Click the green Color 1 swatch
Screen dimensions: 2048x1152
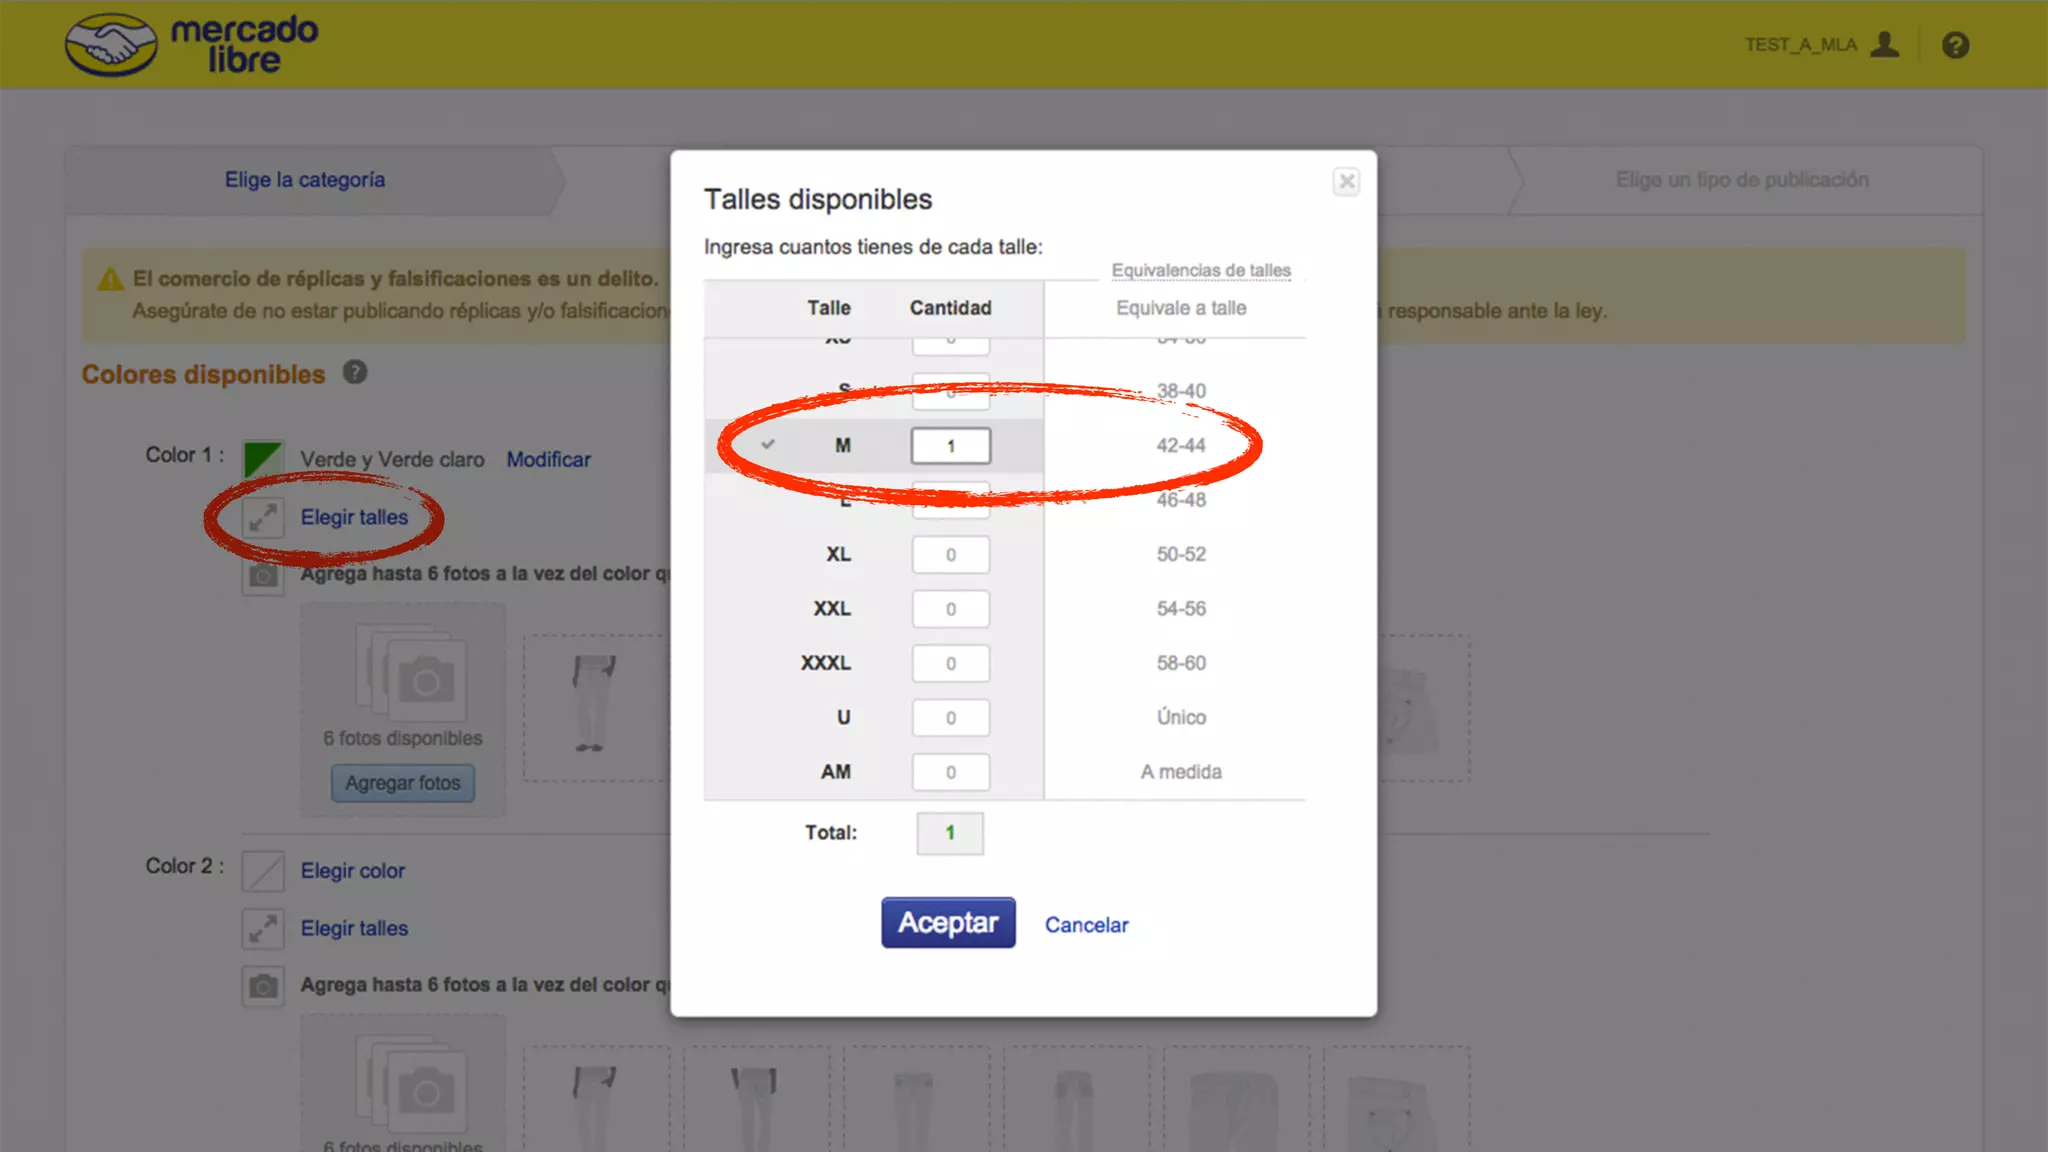click(x=263, y=459)
